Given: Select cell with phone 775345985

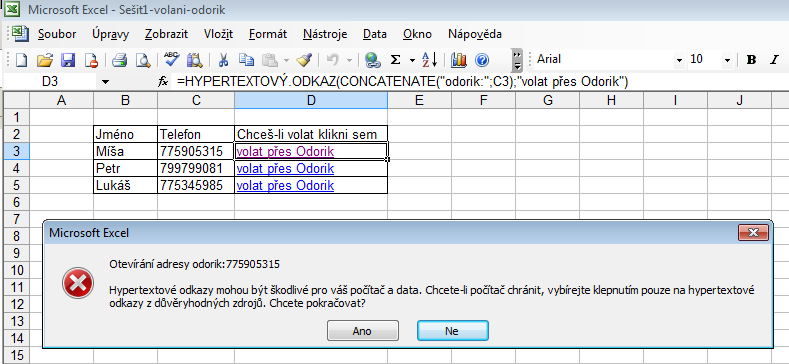Looking at the screenshot, I should pyautogui.click(x=196, y=185).
